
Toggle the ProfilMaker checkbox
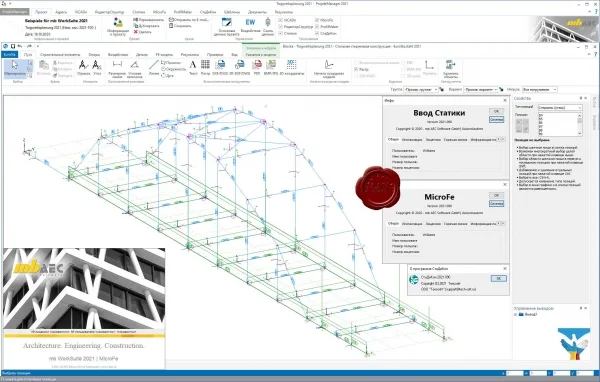317,26
